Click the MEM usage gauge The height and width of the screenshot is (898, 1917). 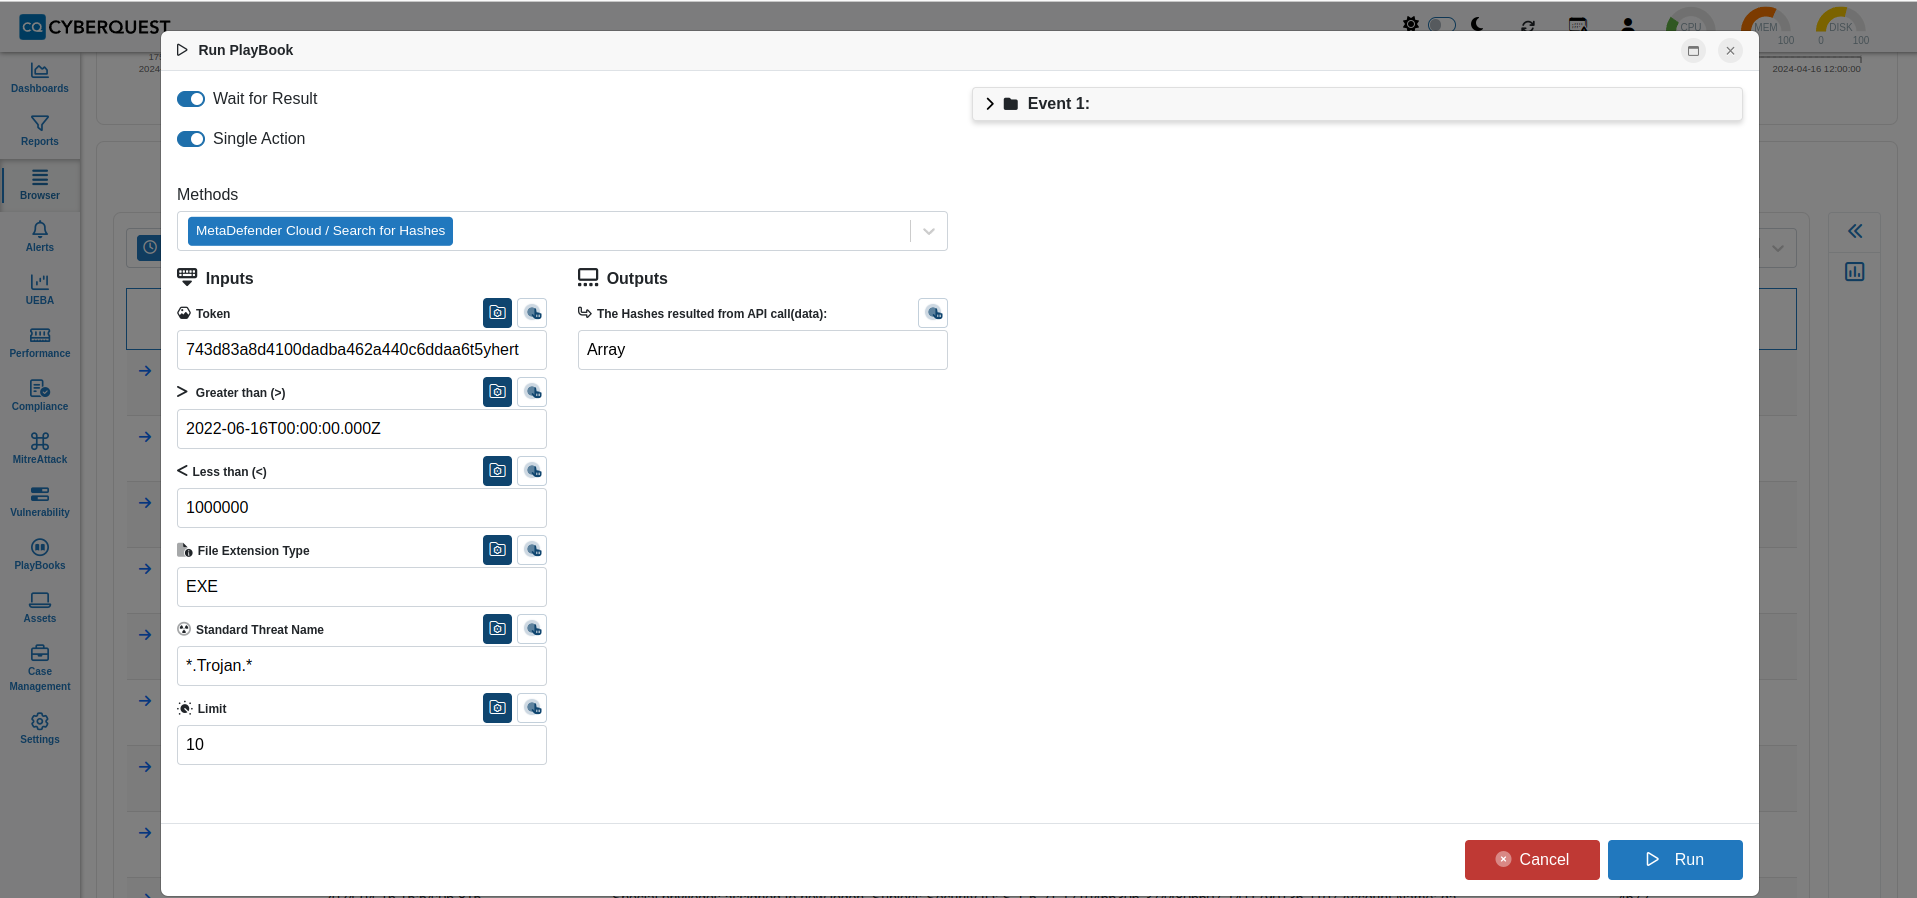coord(1766,25)
